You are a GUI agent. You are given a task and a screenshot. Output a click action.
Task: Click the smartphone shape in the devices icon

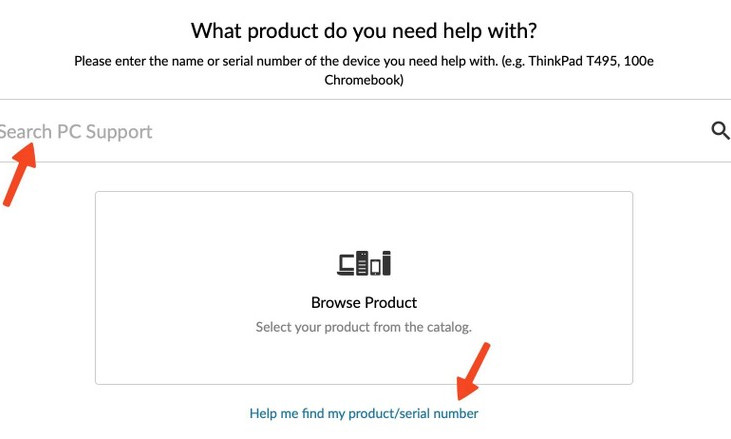pyautogui.click(x=375, y=268)
